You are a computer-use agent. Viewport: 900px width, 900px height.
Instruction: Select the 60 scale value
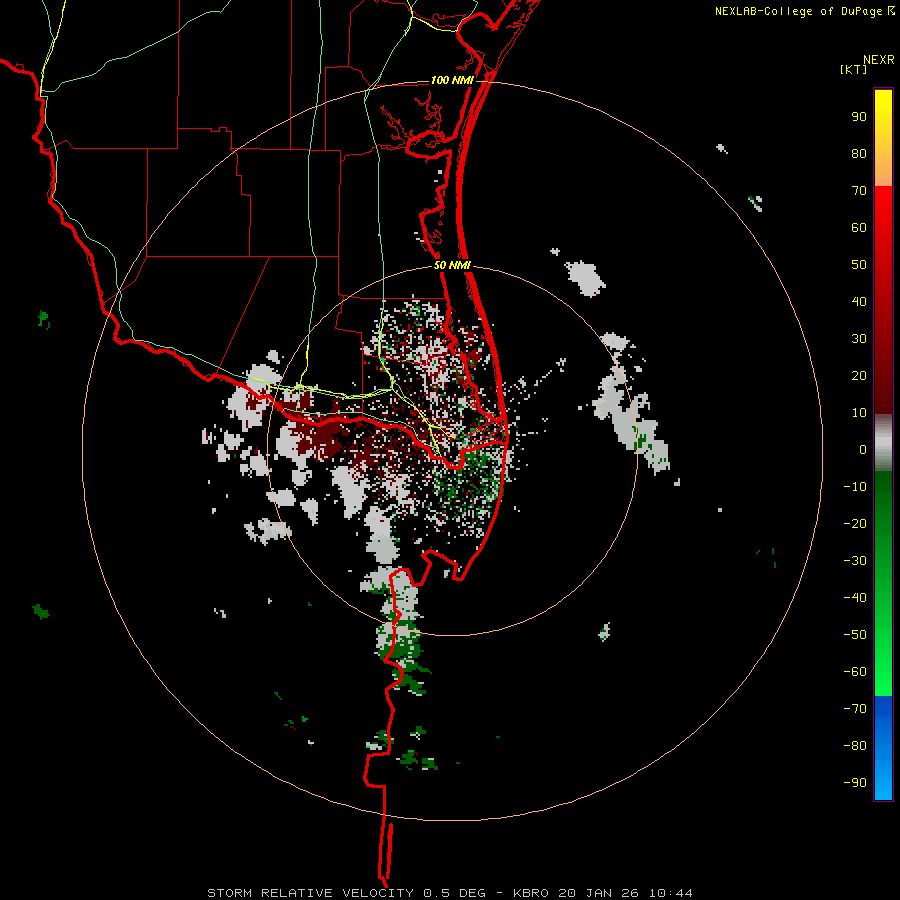(x=859, y=228)
